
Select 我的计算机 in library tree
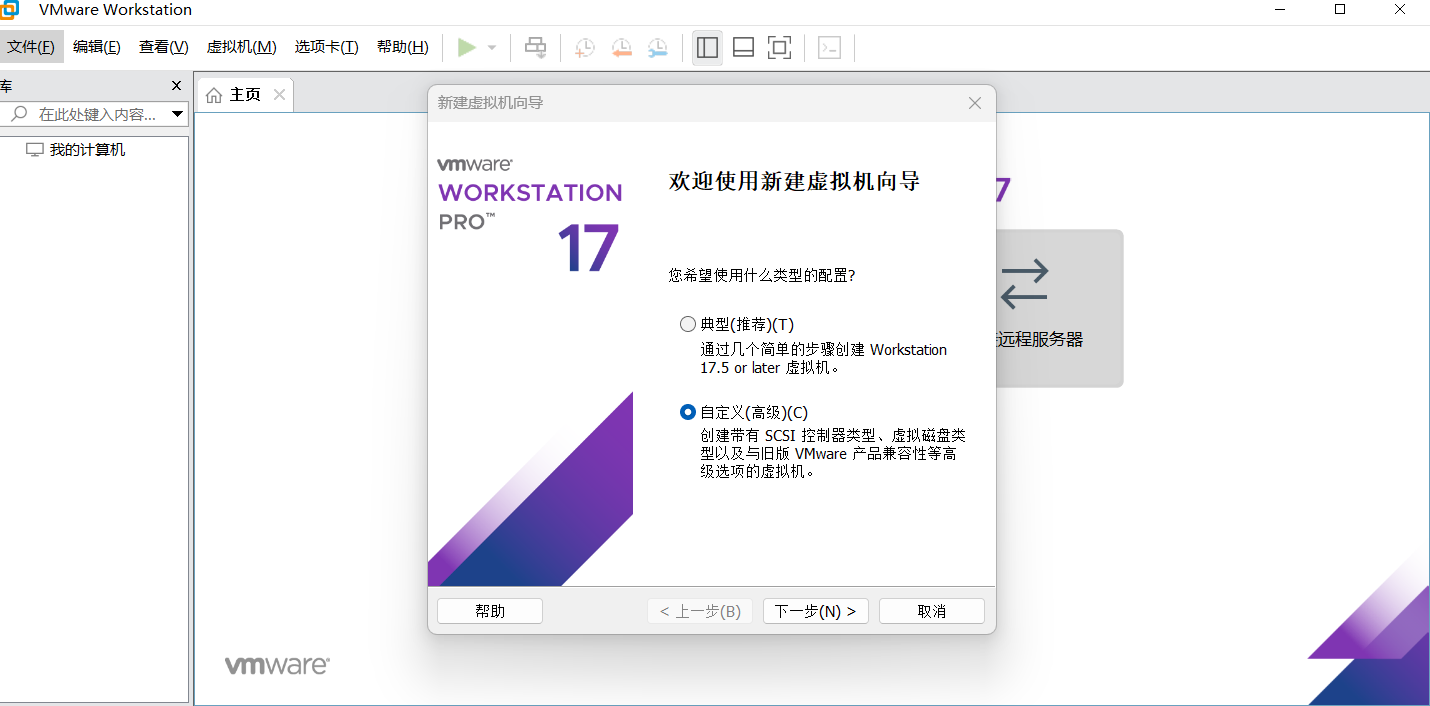[x=88, y=150]
